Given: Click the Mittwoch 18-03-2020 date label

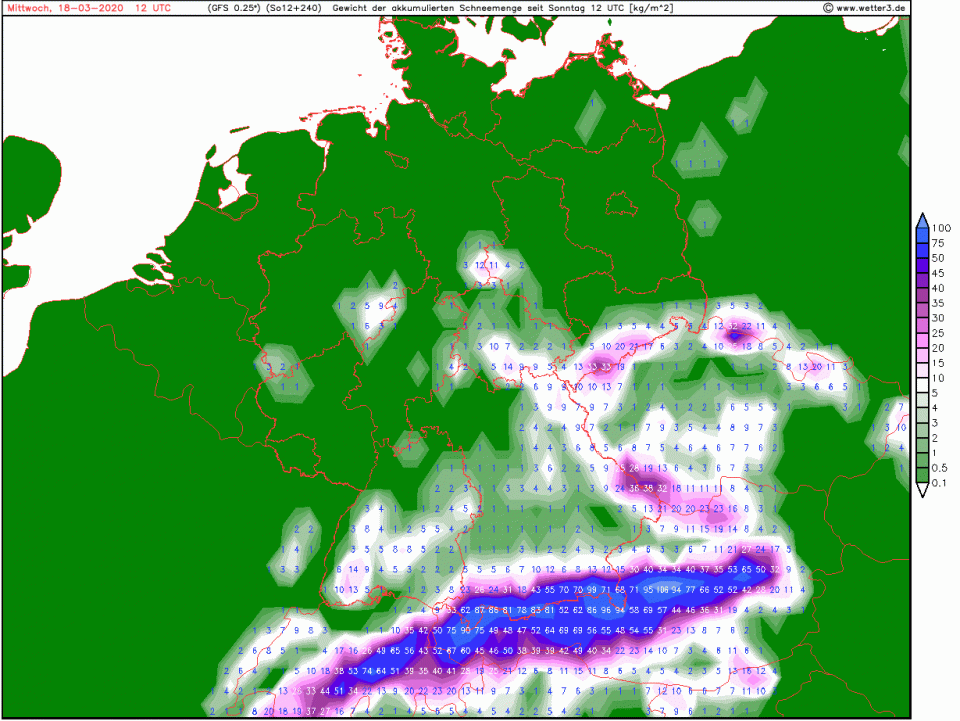Looking at the screenshot, I should [x=66, y=8].
